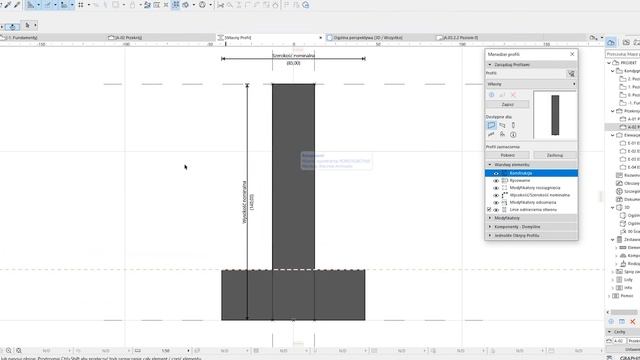Close the Menedżer profili panel
This screenshot has width=640, height=360.
tap(572, 54)
